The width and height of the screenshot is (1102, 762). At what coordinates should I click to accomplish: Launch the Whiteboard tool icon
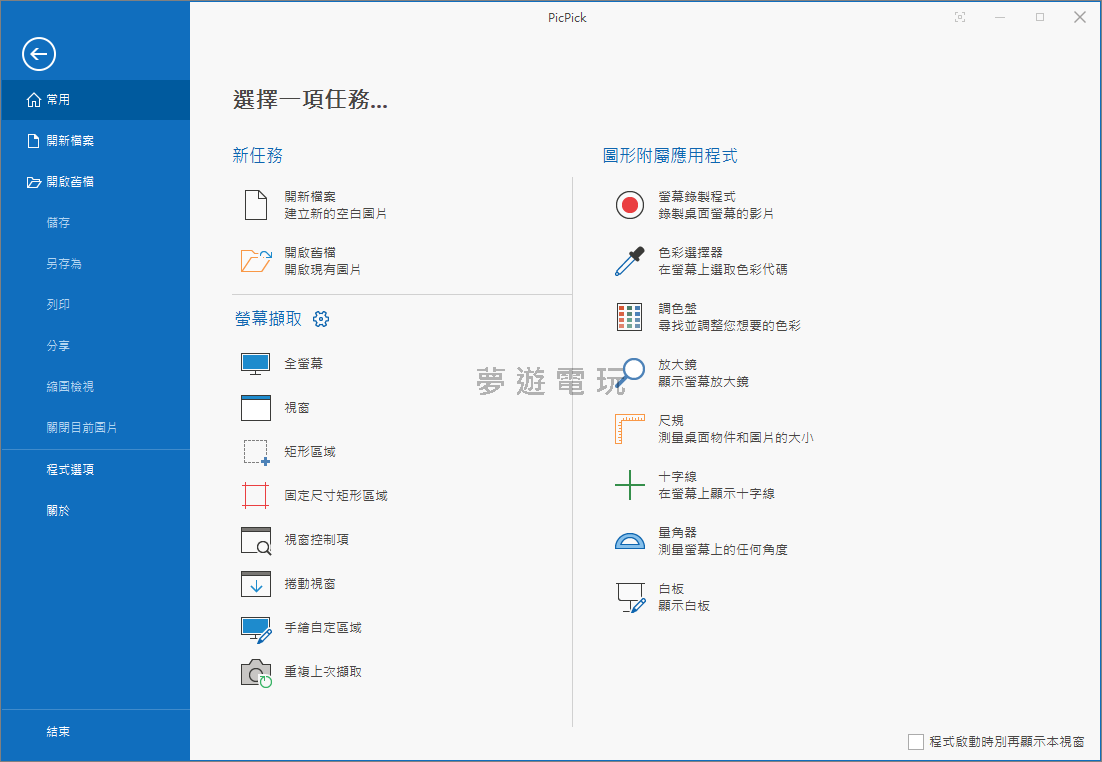coord(629,598)
